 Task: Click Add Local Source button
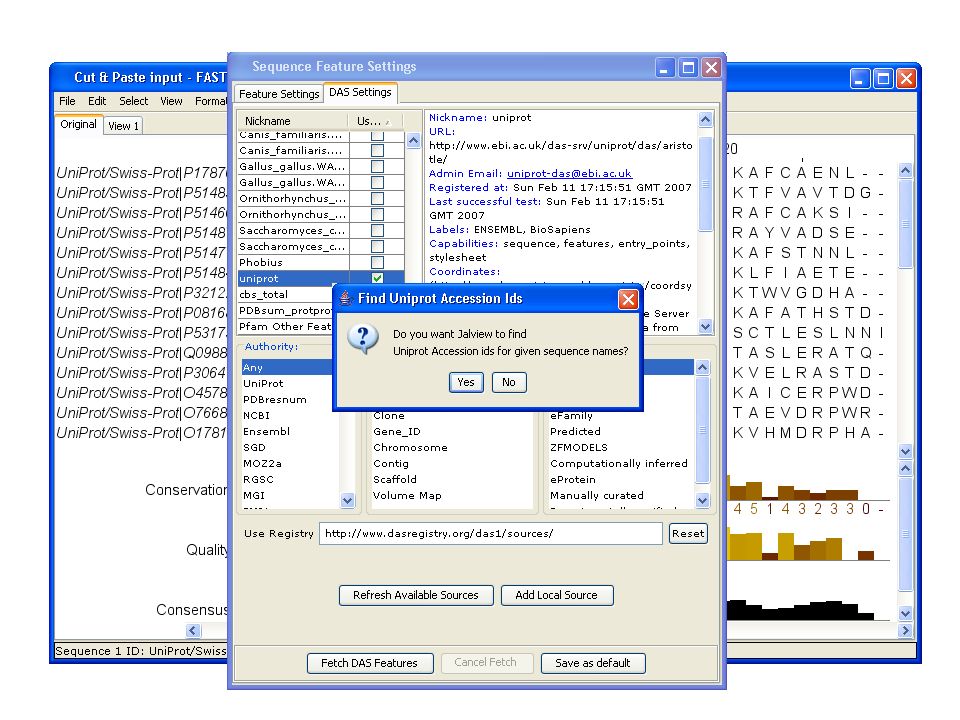coord(557,595)
